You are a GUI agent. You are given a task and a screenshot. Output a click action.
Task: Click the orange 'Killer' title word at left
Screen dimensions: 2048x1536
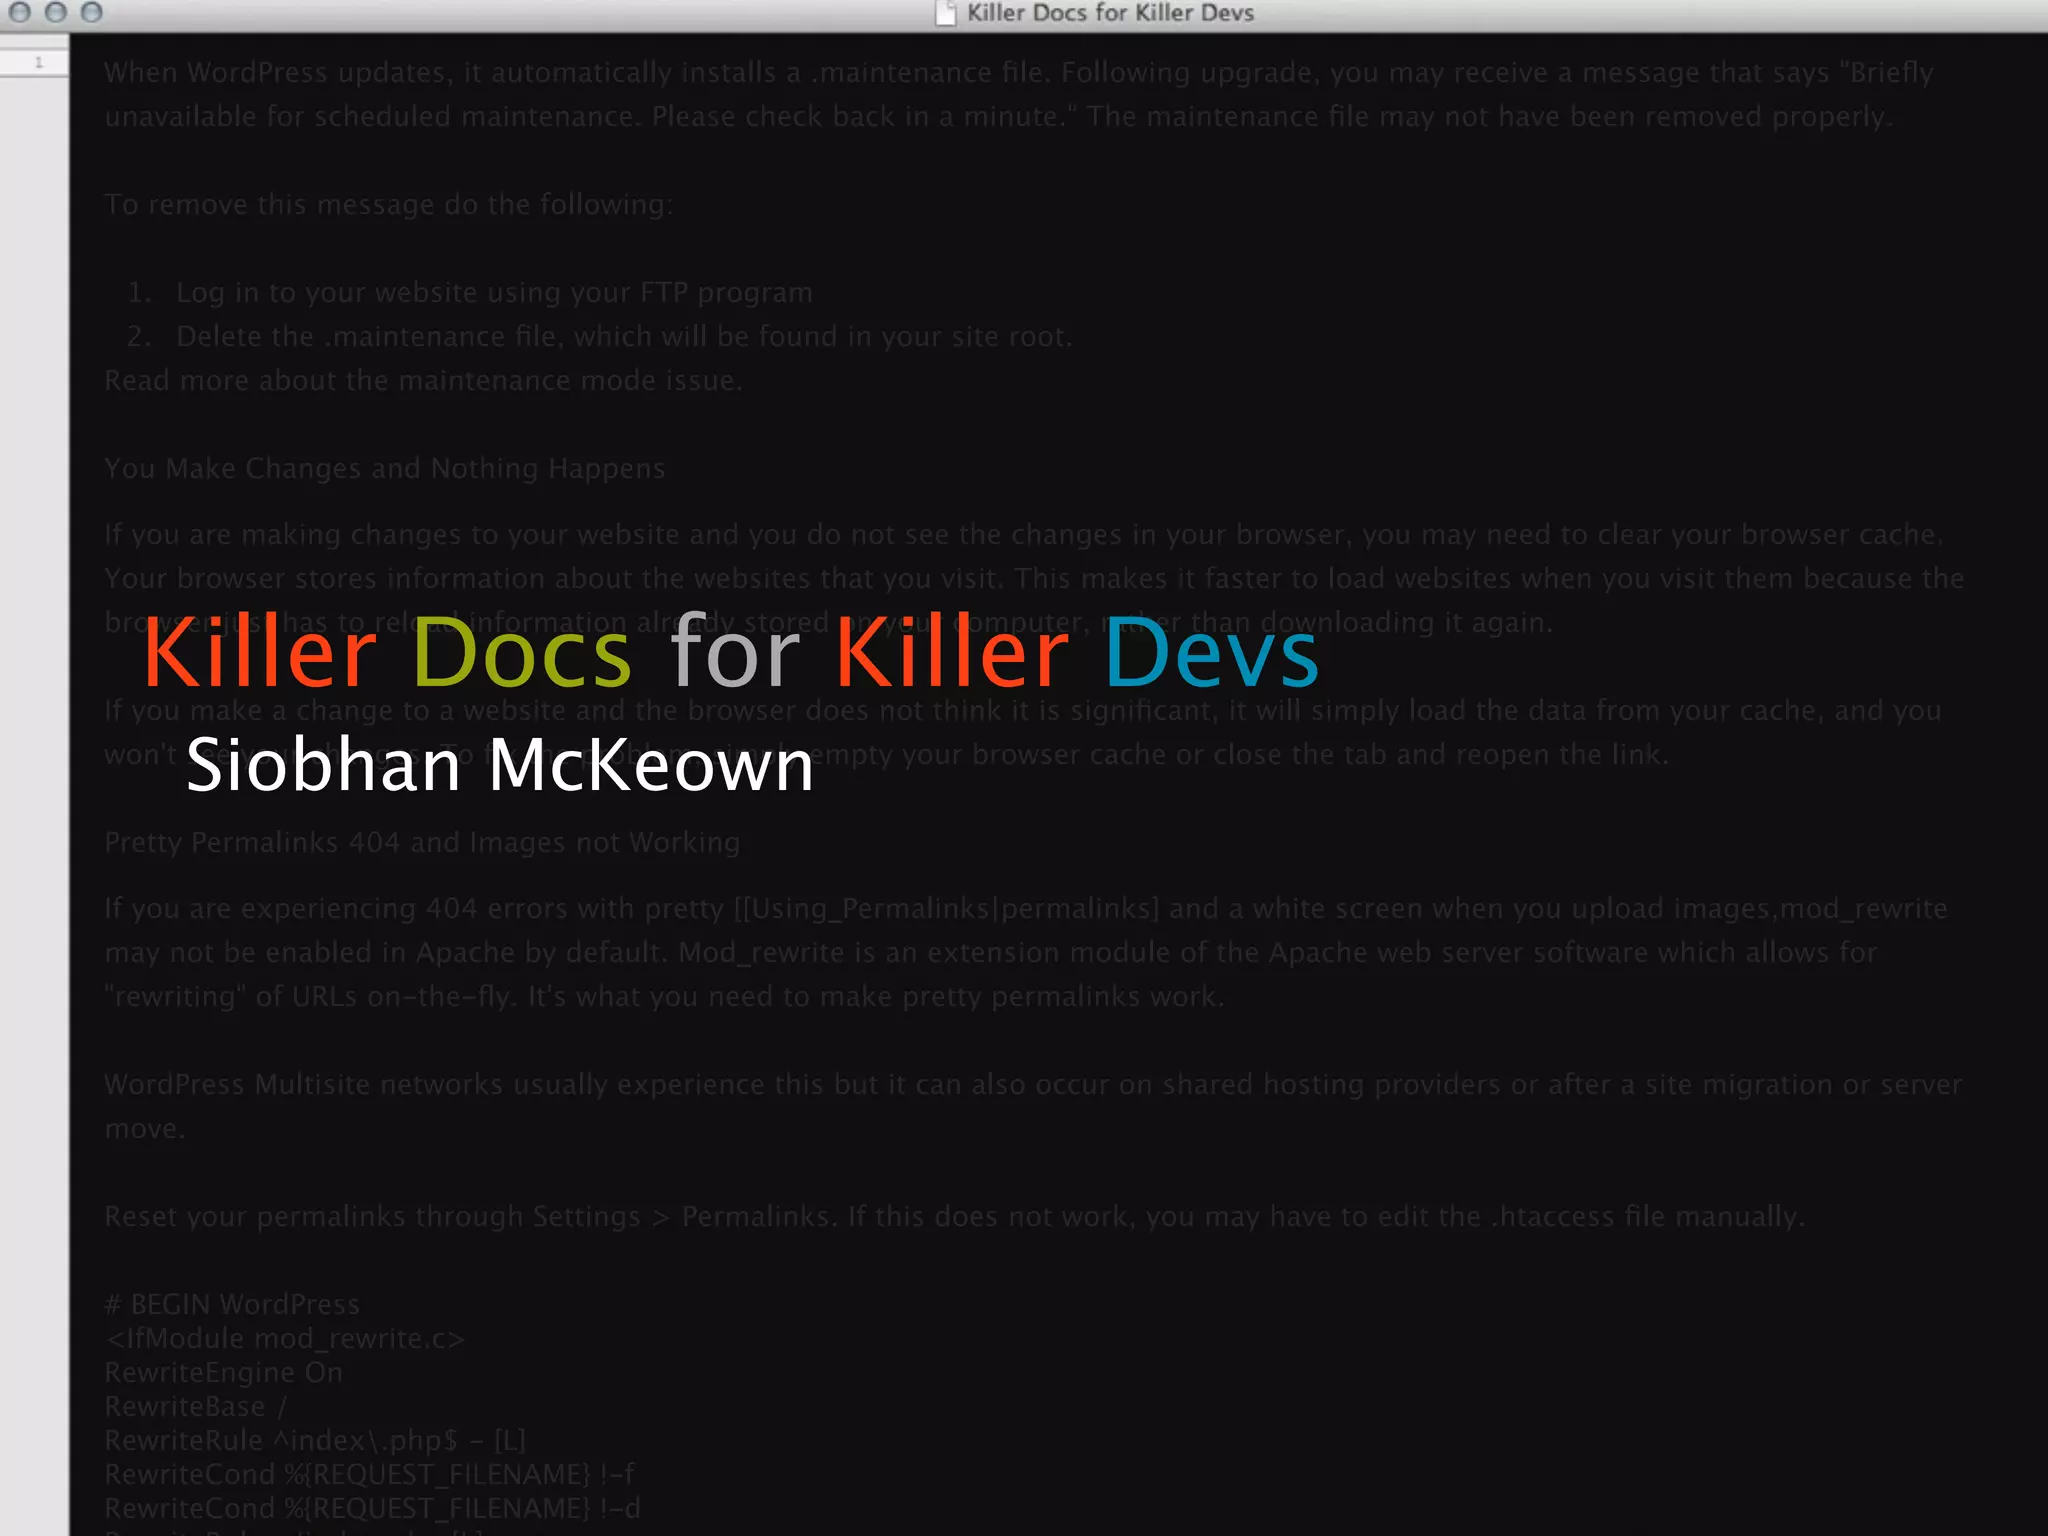(x=260, y=654)
